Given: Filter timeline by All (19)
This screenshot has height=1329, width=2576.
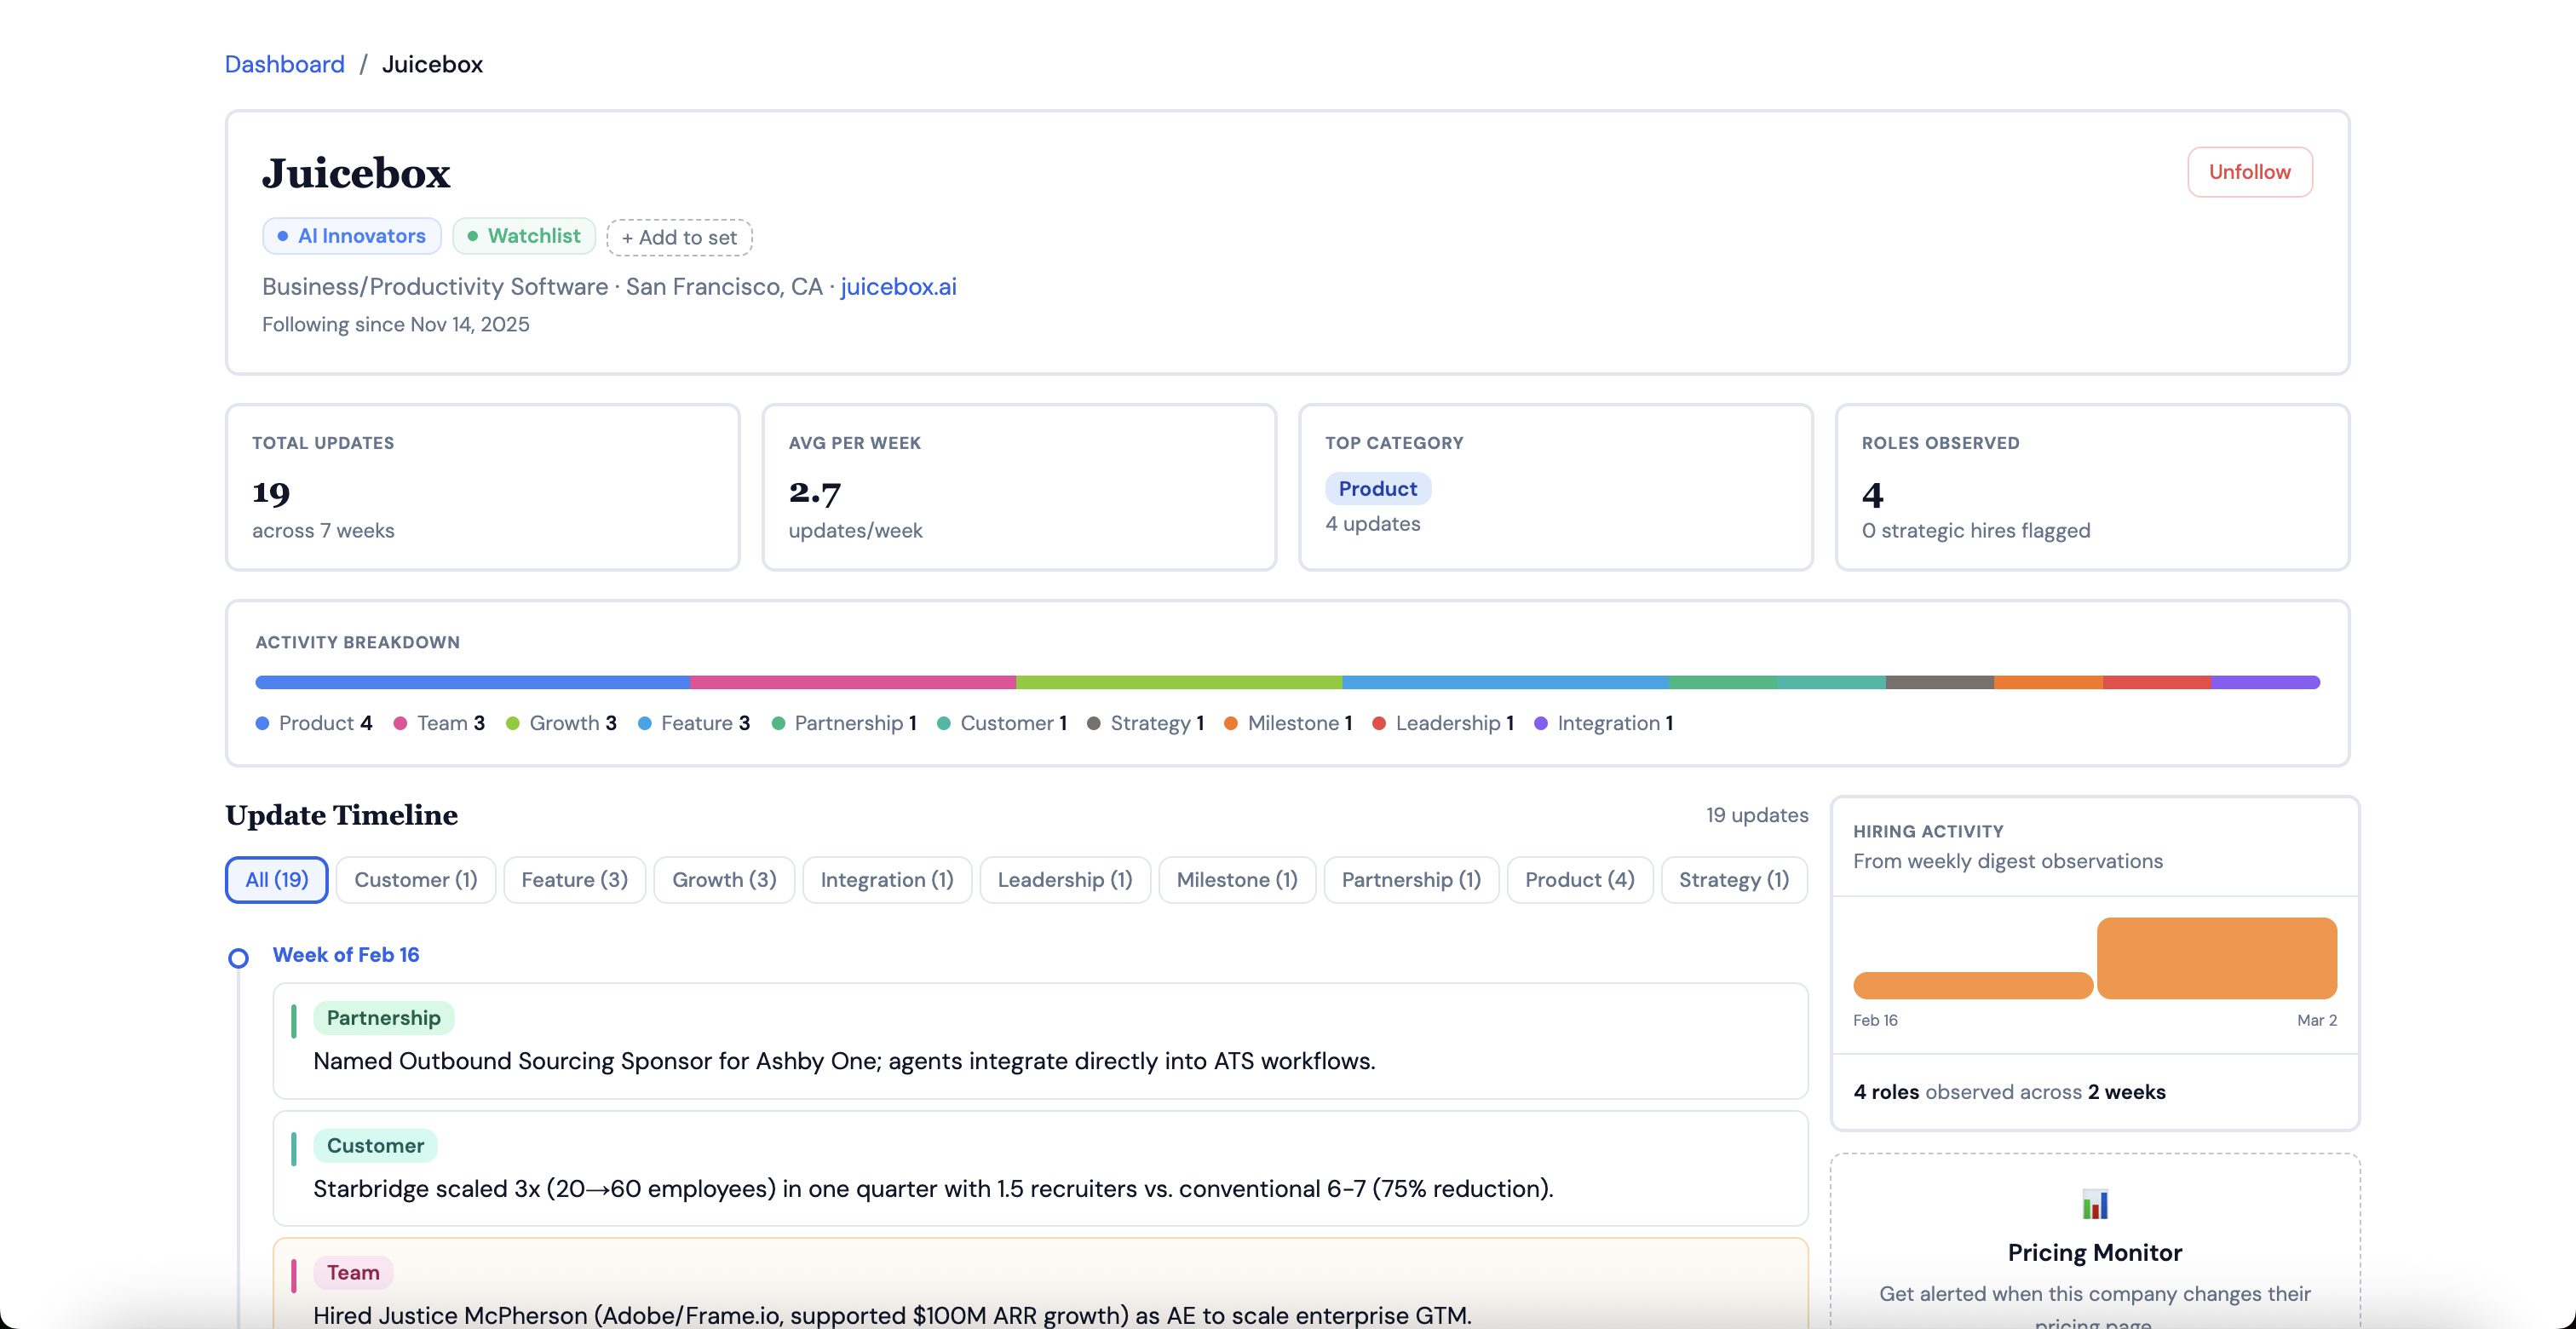Looking at the screenshot, I should pos(276,879).
